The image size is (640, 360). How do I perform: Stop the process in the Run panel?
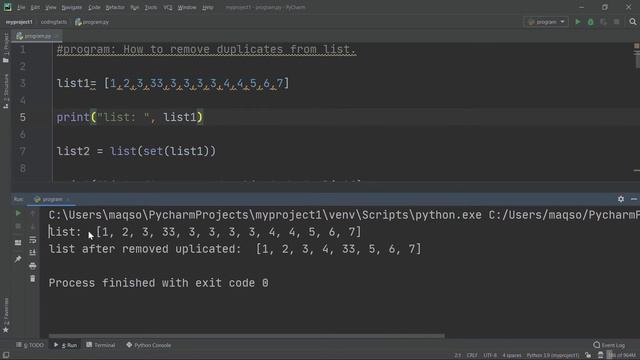18,226
